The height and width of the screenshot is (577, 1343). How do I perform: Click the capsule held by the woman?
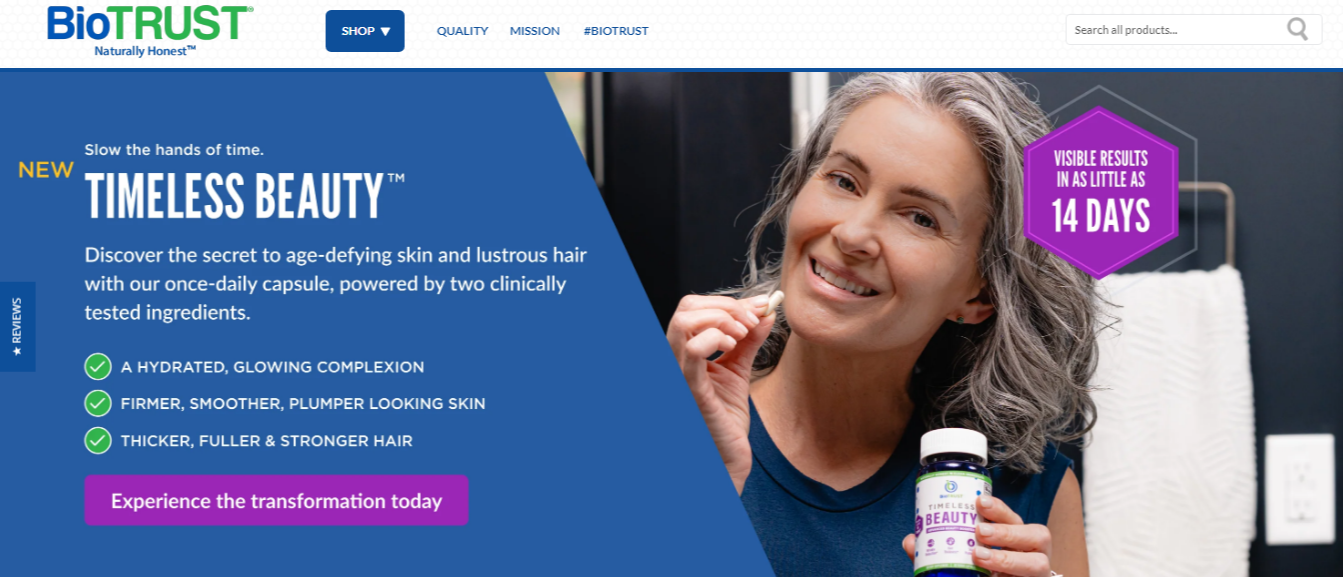coord(765,305)
